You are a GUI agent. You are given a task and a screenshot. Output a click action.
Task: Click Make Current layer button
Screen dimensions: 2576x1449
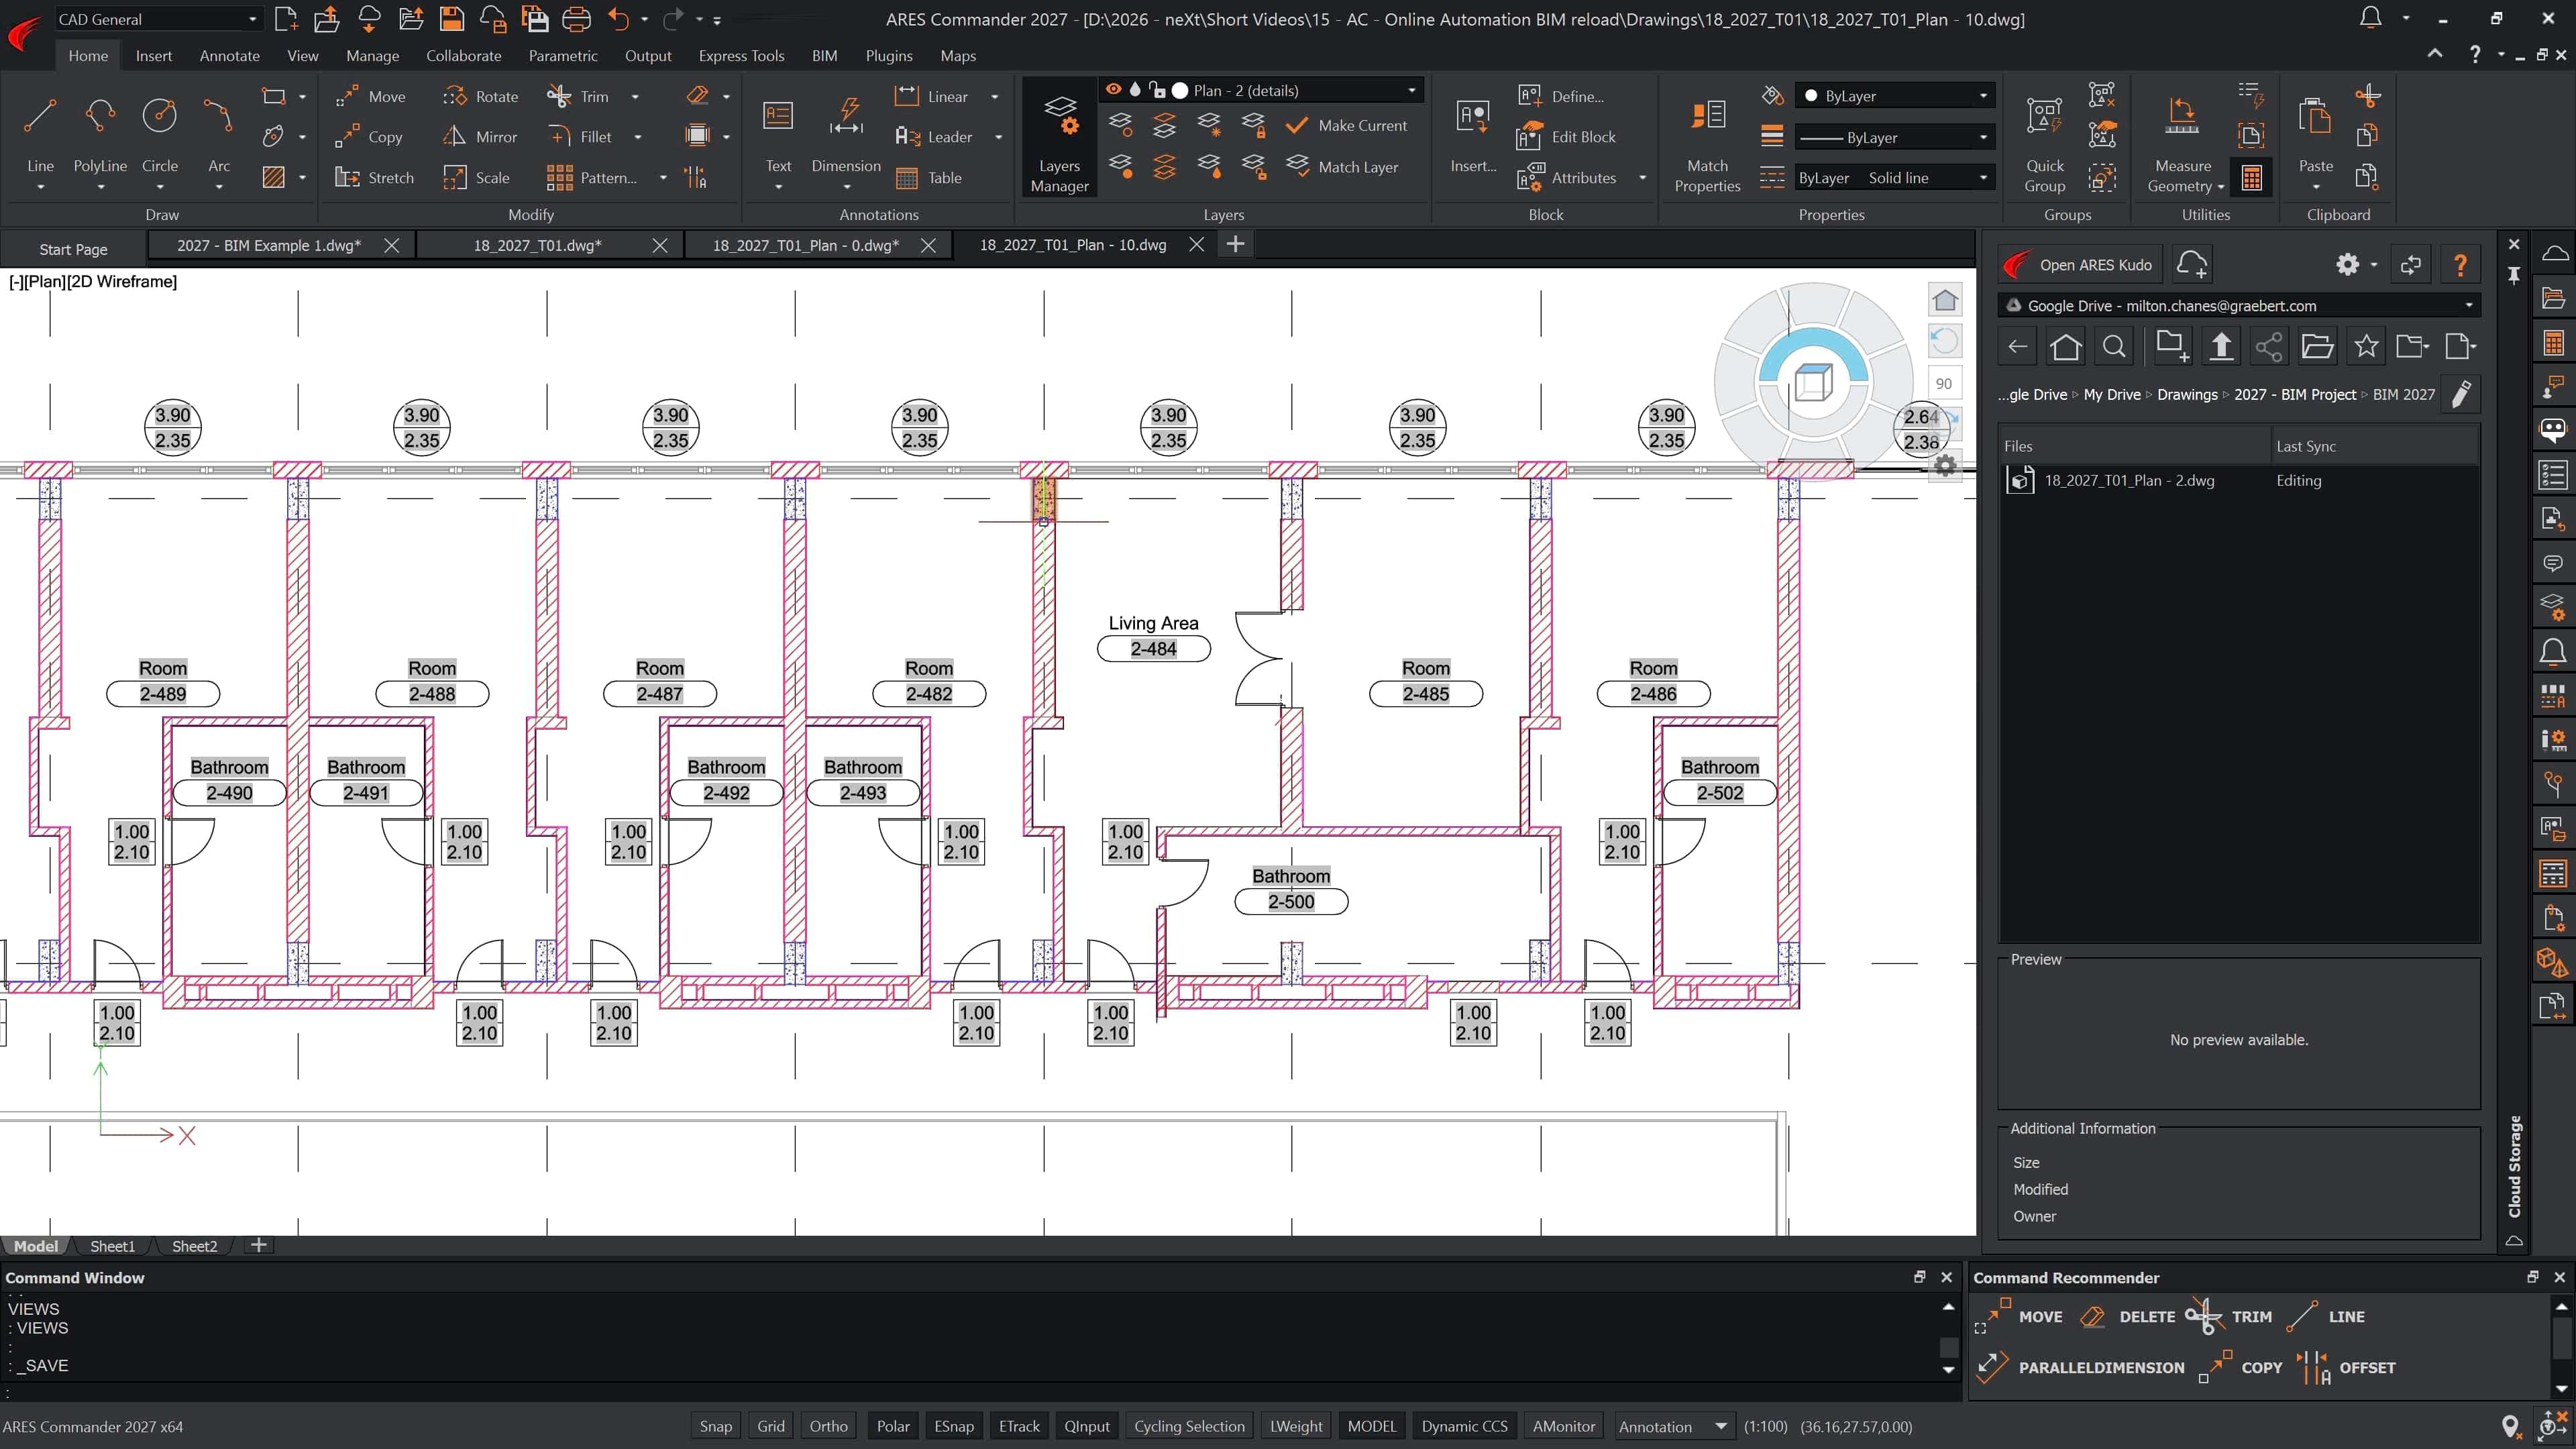(x=1346, y=125)
